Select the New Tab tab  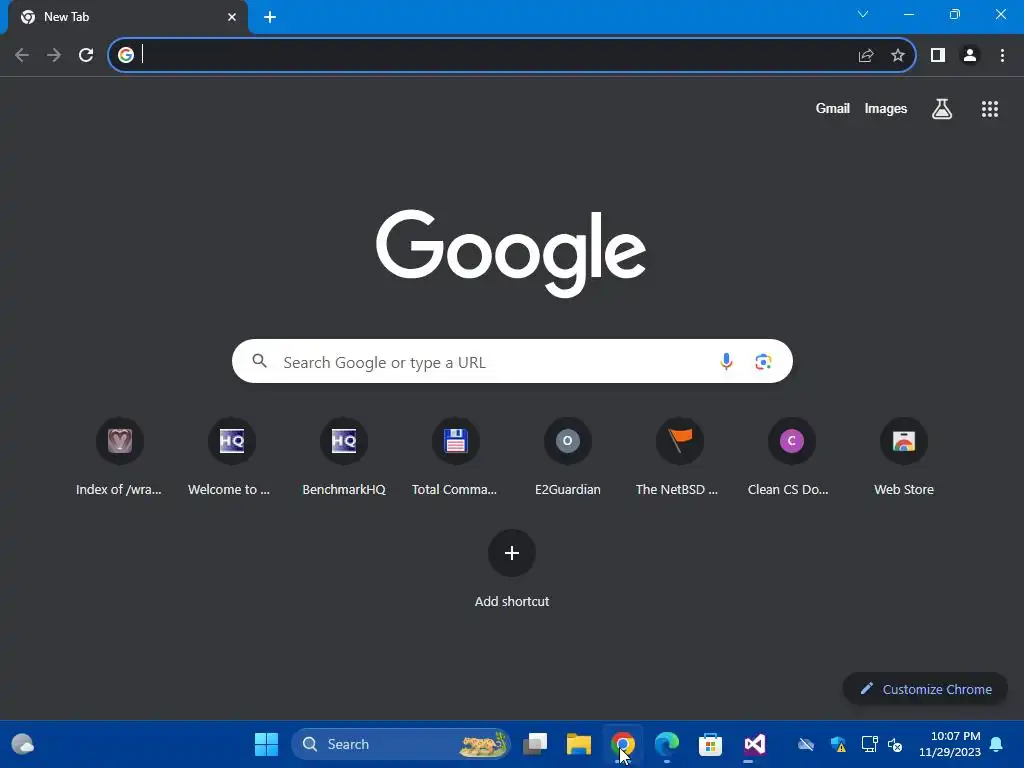(127, 17)
